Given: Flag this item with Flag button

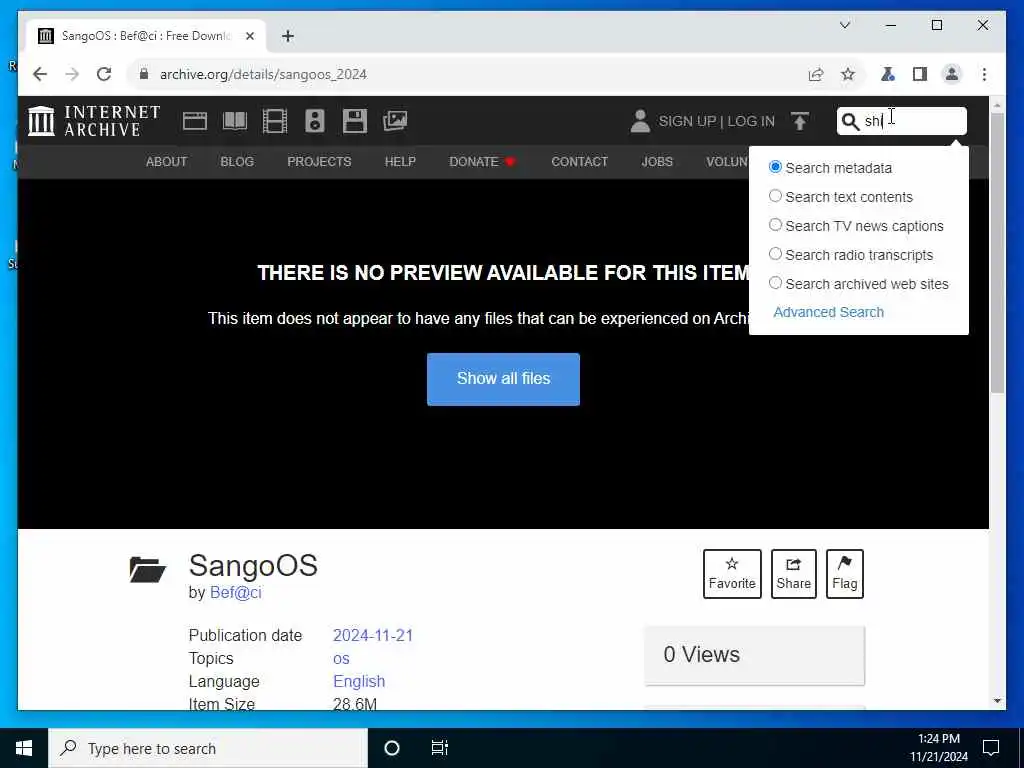Looking at the screenshot, I should [x=844, y=574].
